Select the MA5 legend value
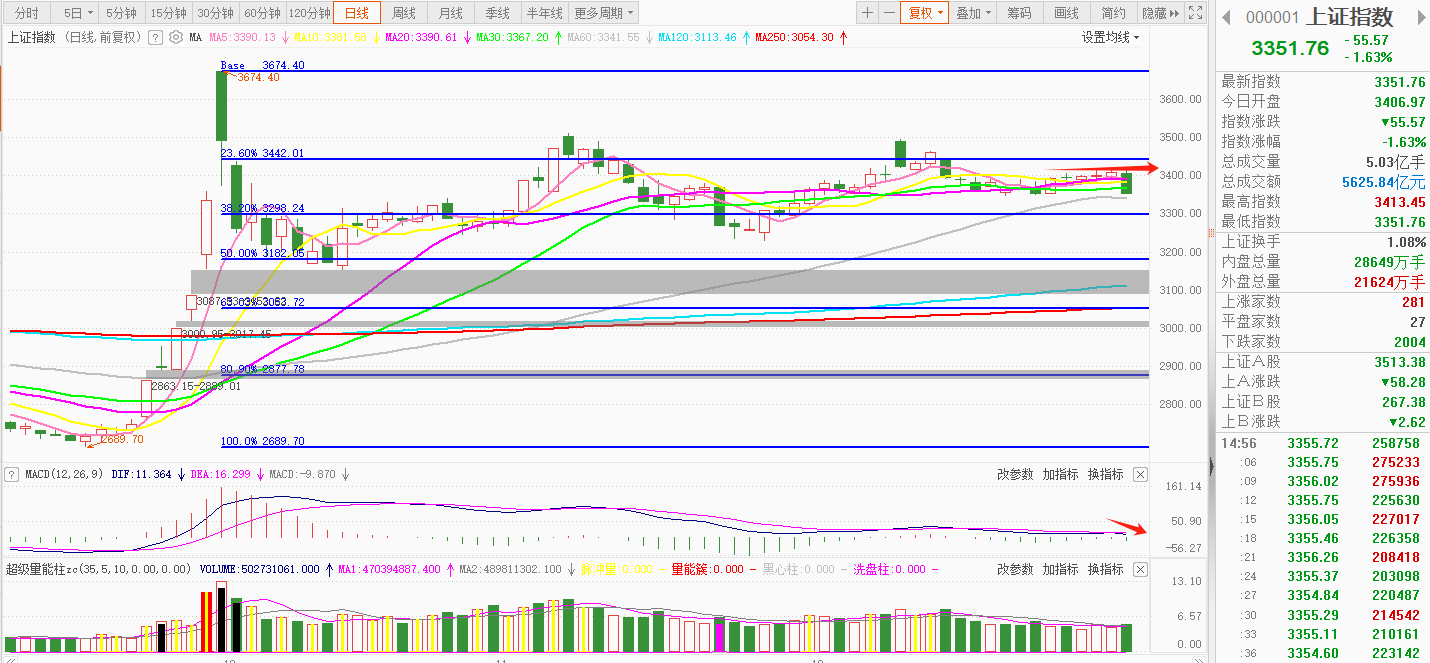 click(242, 37)
